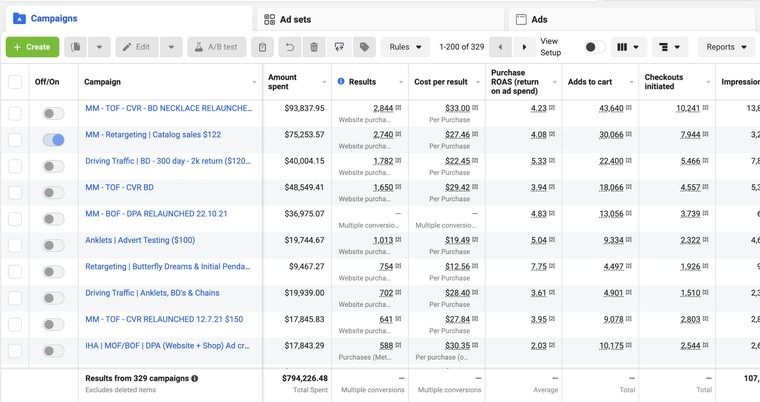Click the tag label icon in toolbar
Image resolution: width=760 pixels, height=402 pixels.
(x=364, y=47)
